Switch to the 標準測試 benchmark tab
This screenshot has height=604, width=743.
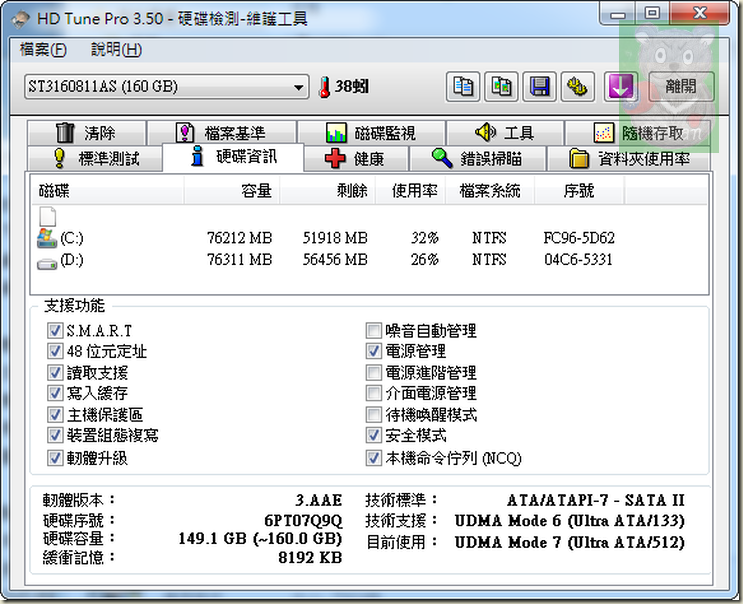[x=95, y=158]
